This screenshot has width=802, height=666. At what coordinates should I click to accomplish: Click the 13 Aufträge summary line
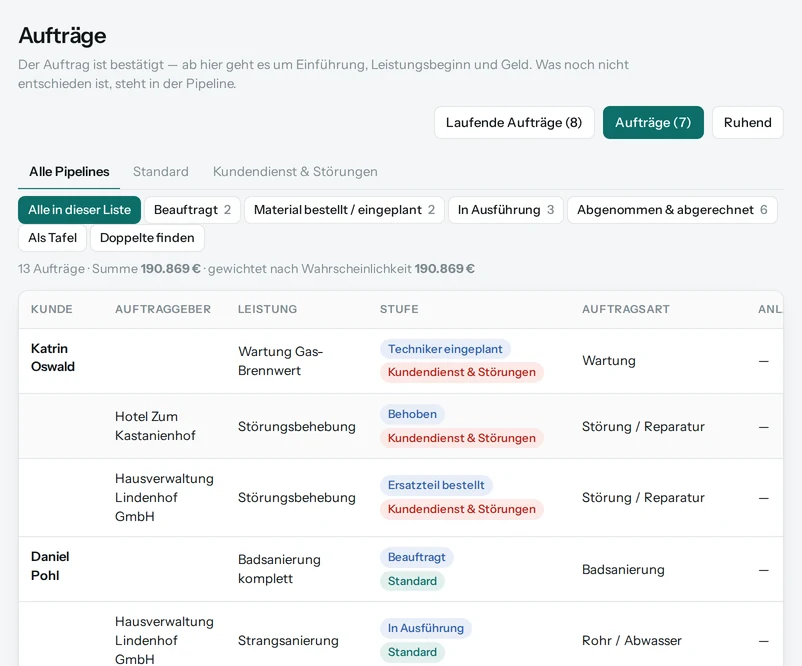(246, 269)
